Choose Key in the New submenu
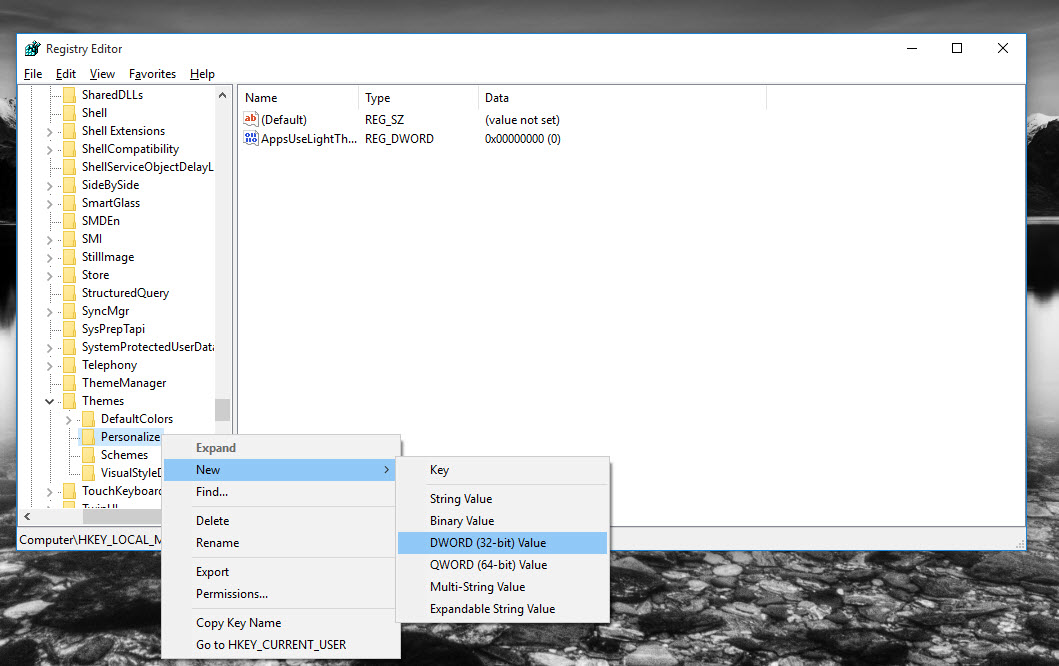Screen dimensions: 1059x666 coord(502,470)
